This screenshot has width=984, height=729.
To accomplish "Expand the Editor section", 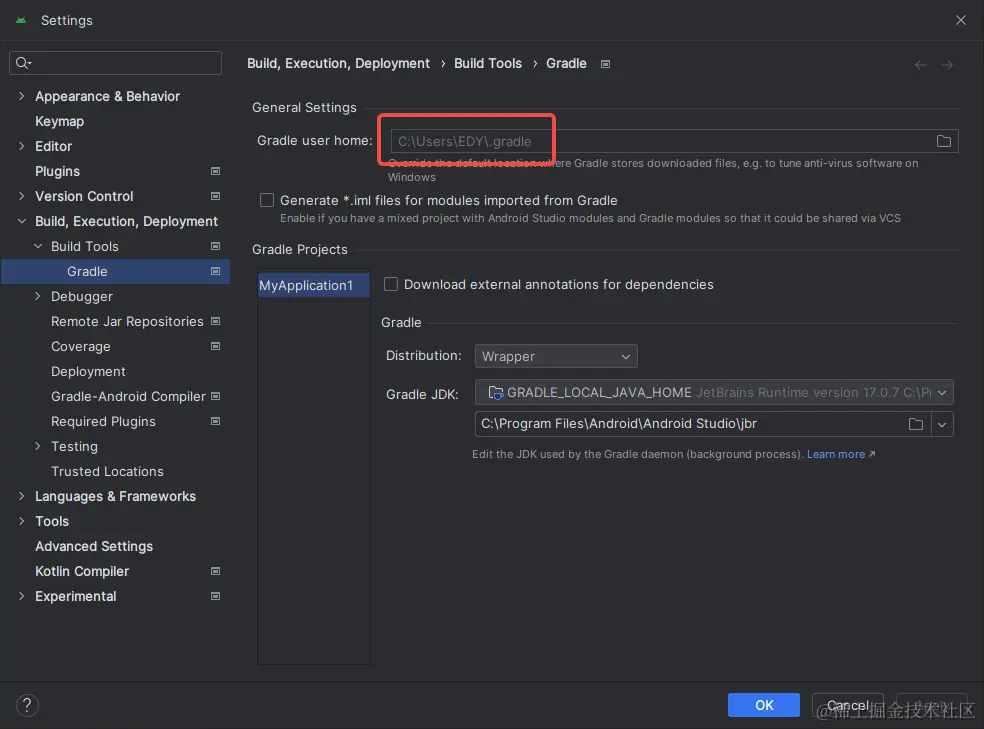I will 21,146.
